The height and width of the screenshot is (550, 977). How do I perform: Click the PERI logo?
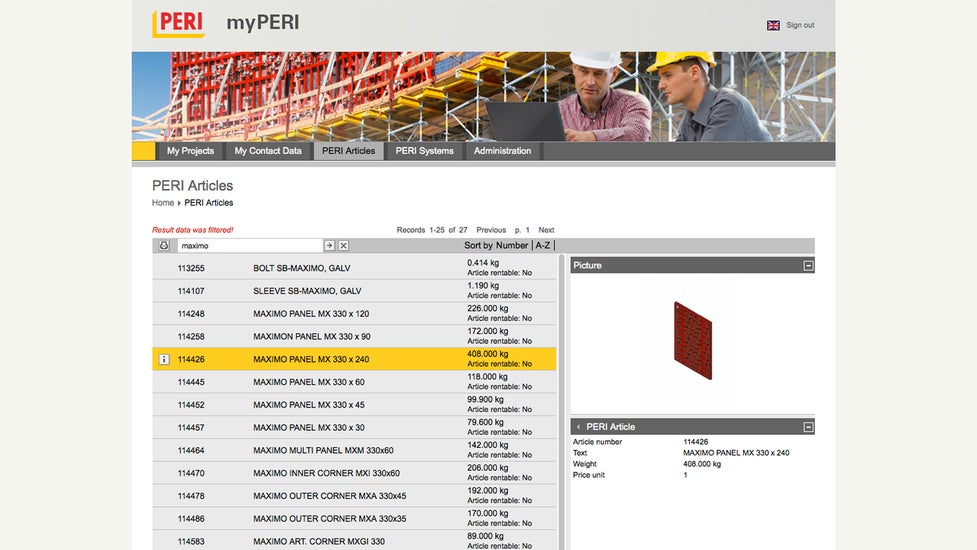click(178, 24)
